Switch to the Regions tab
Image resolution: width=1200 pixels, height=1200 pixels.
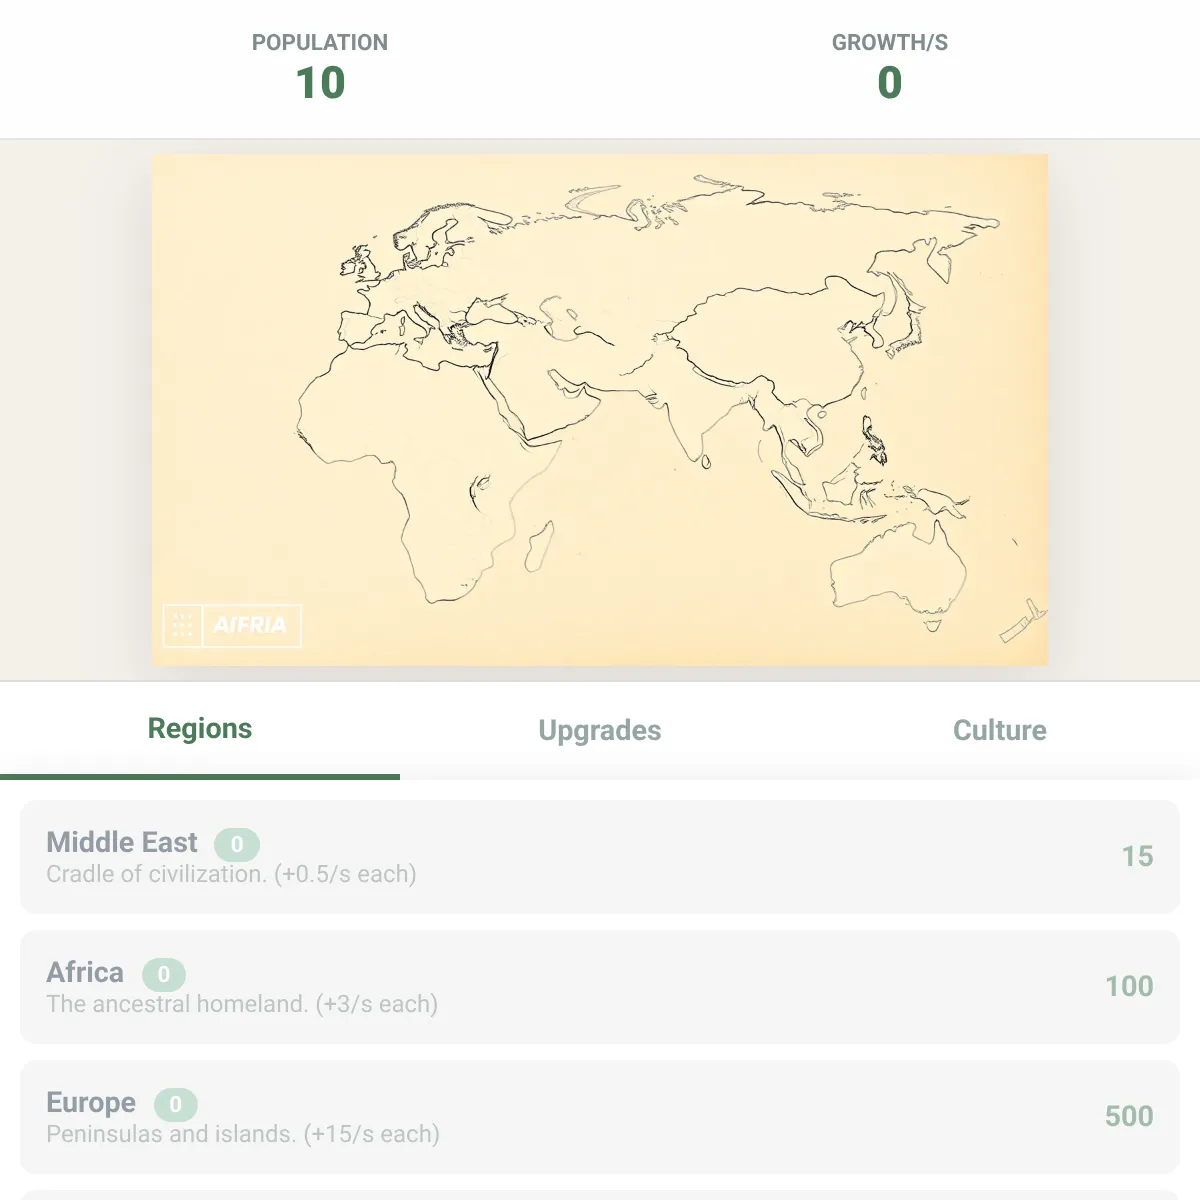click(200, 729)
